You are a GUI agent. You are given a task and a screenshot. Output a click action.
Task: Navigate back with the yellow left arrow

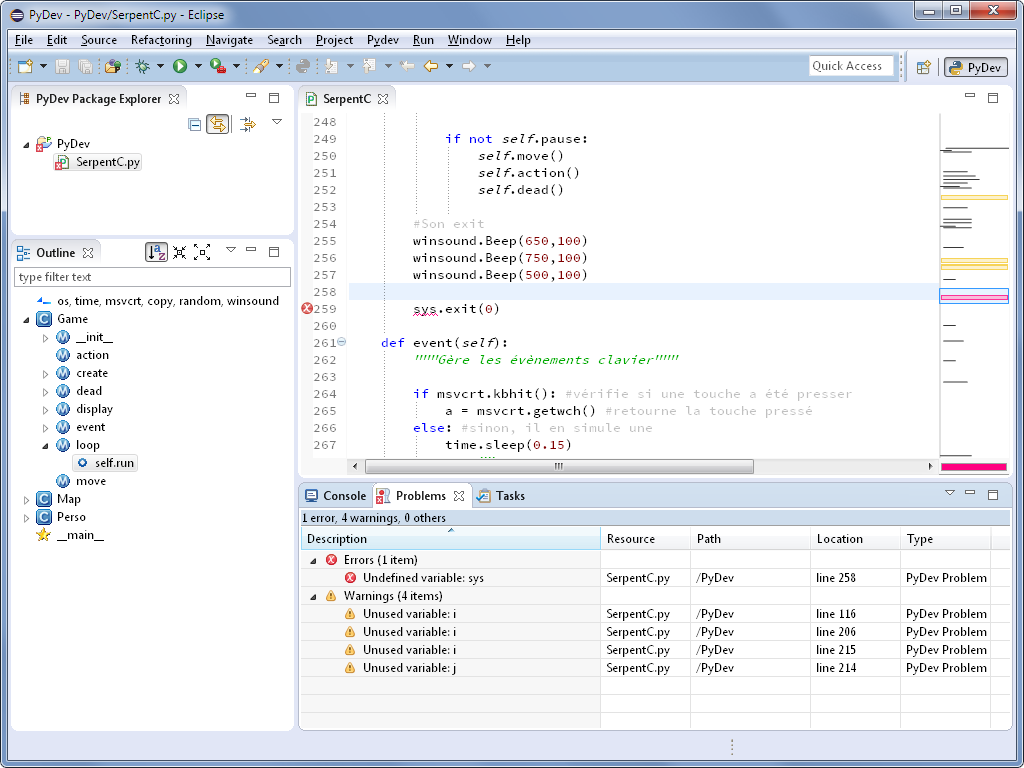point(430,66)
